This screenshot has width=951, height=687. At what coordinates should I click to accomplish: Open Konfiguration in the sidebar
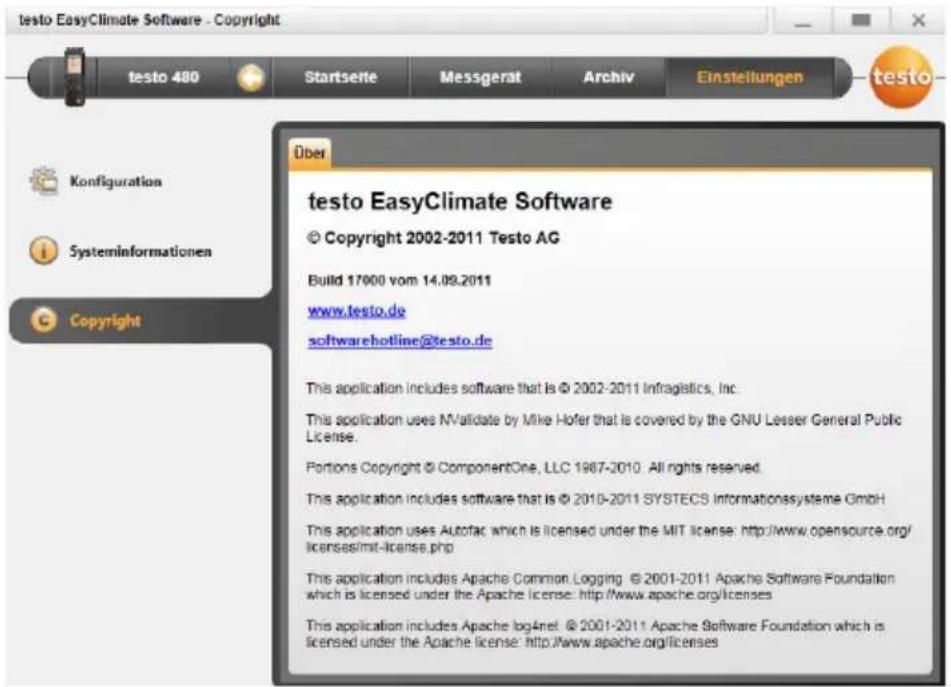pos(116,181)
